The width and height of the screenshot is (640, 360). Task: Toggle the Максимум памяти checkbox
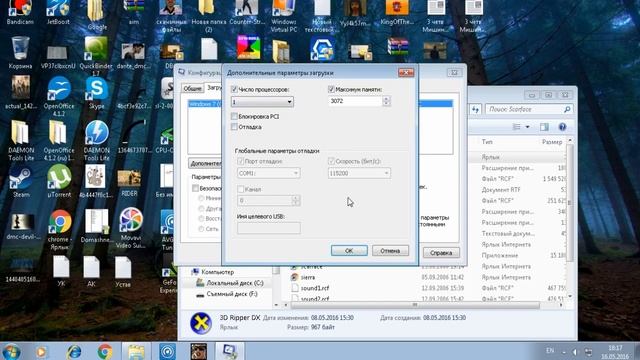click(x=331, y=89)
